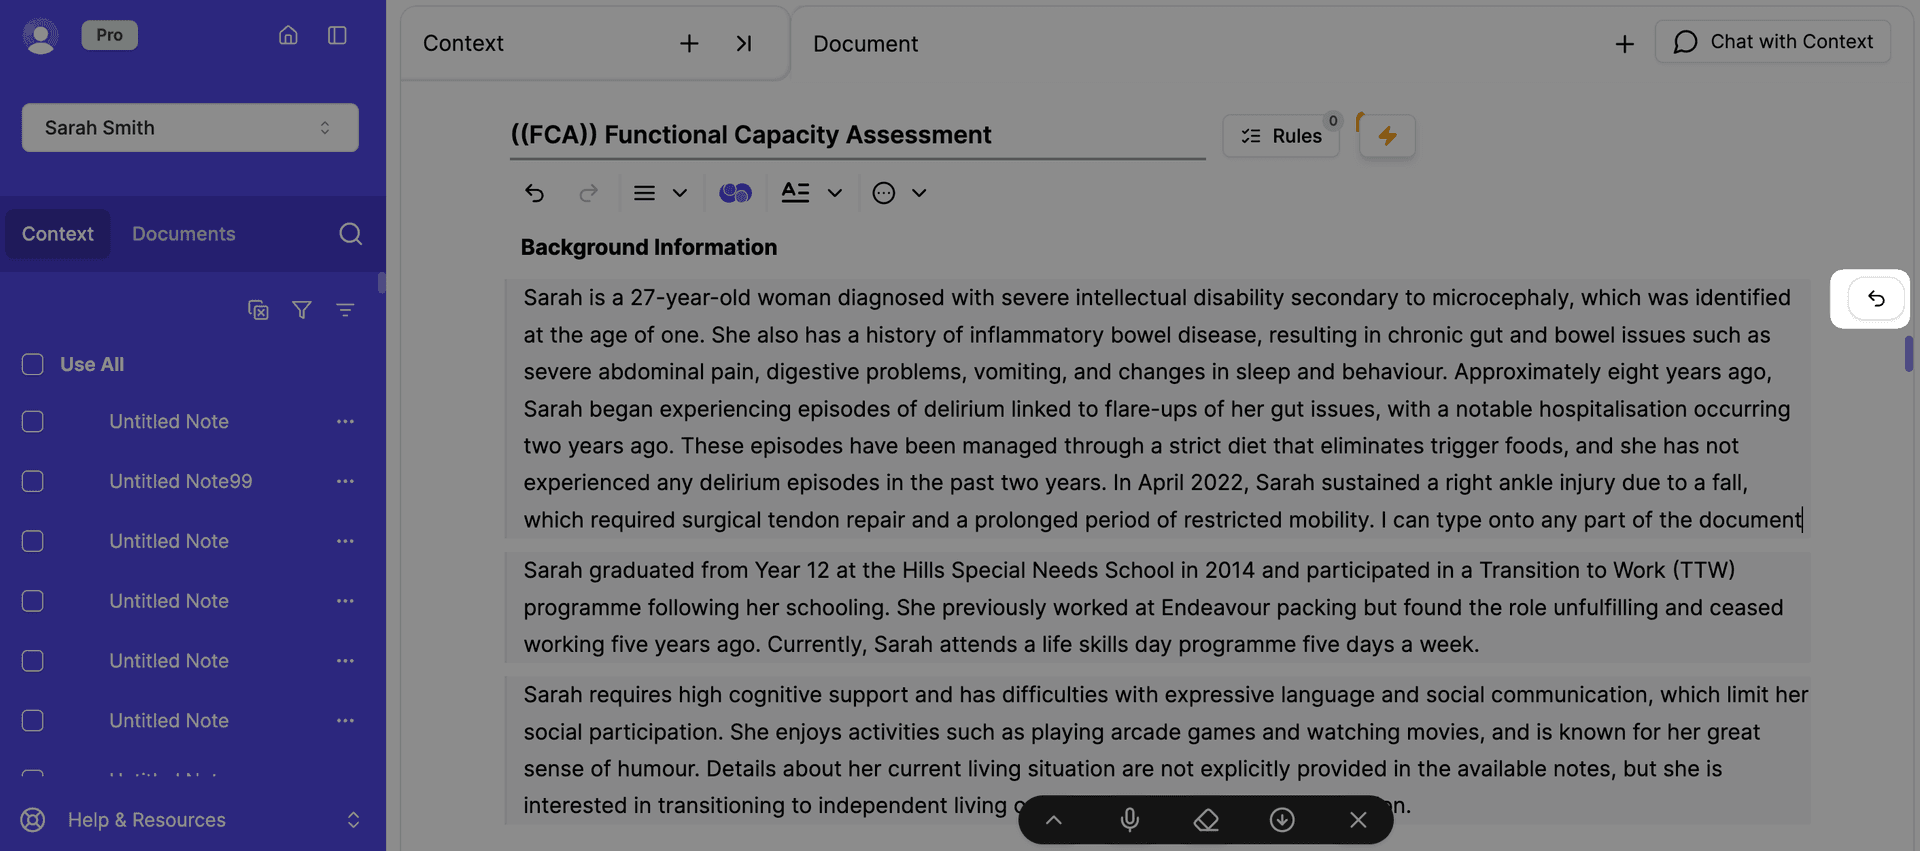Select the Untitled Note99 checkbox

(x=33, y=482)
